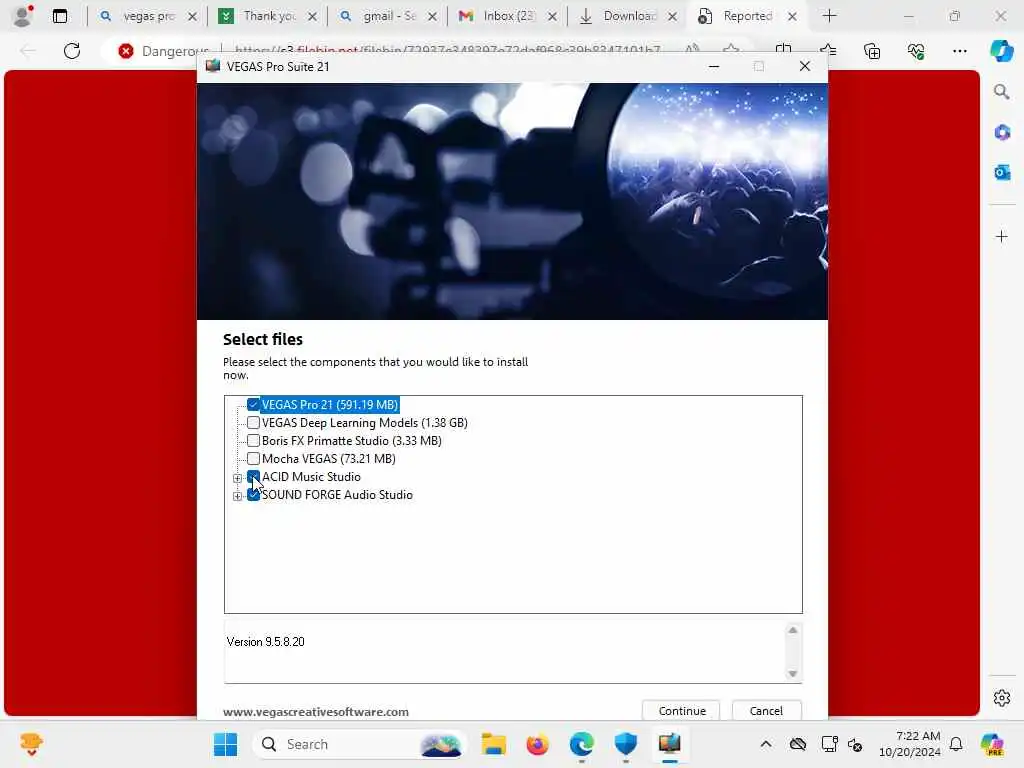Expand the ACID Music Studio tree node
Viewport: 1024px width, 768px height.
click(237, 478)
